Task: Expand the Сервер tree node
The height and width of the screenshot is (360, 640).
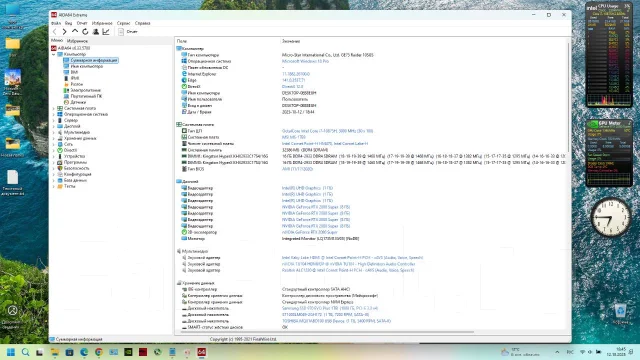Action: [x=53, y=120]
